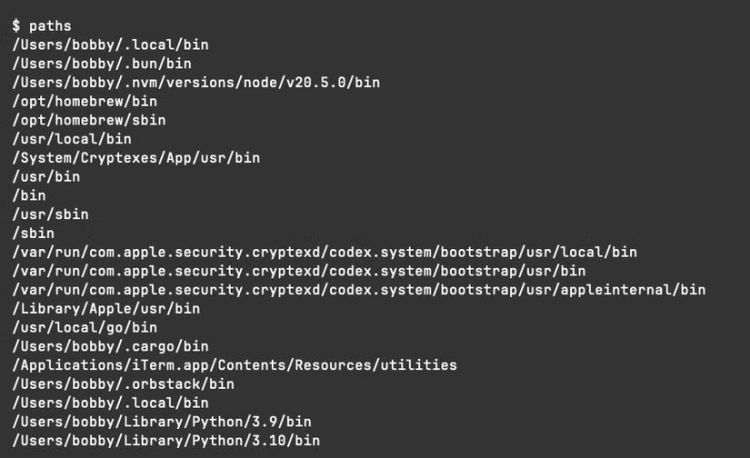
Task: Click the /usr/sbin output line
Action: tap(50, 215)
